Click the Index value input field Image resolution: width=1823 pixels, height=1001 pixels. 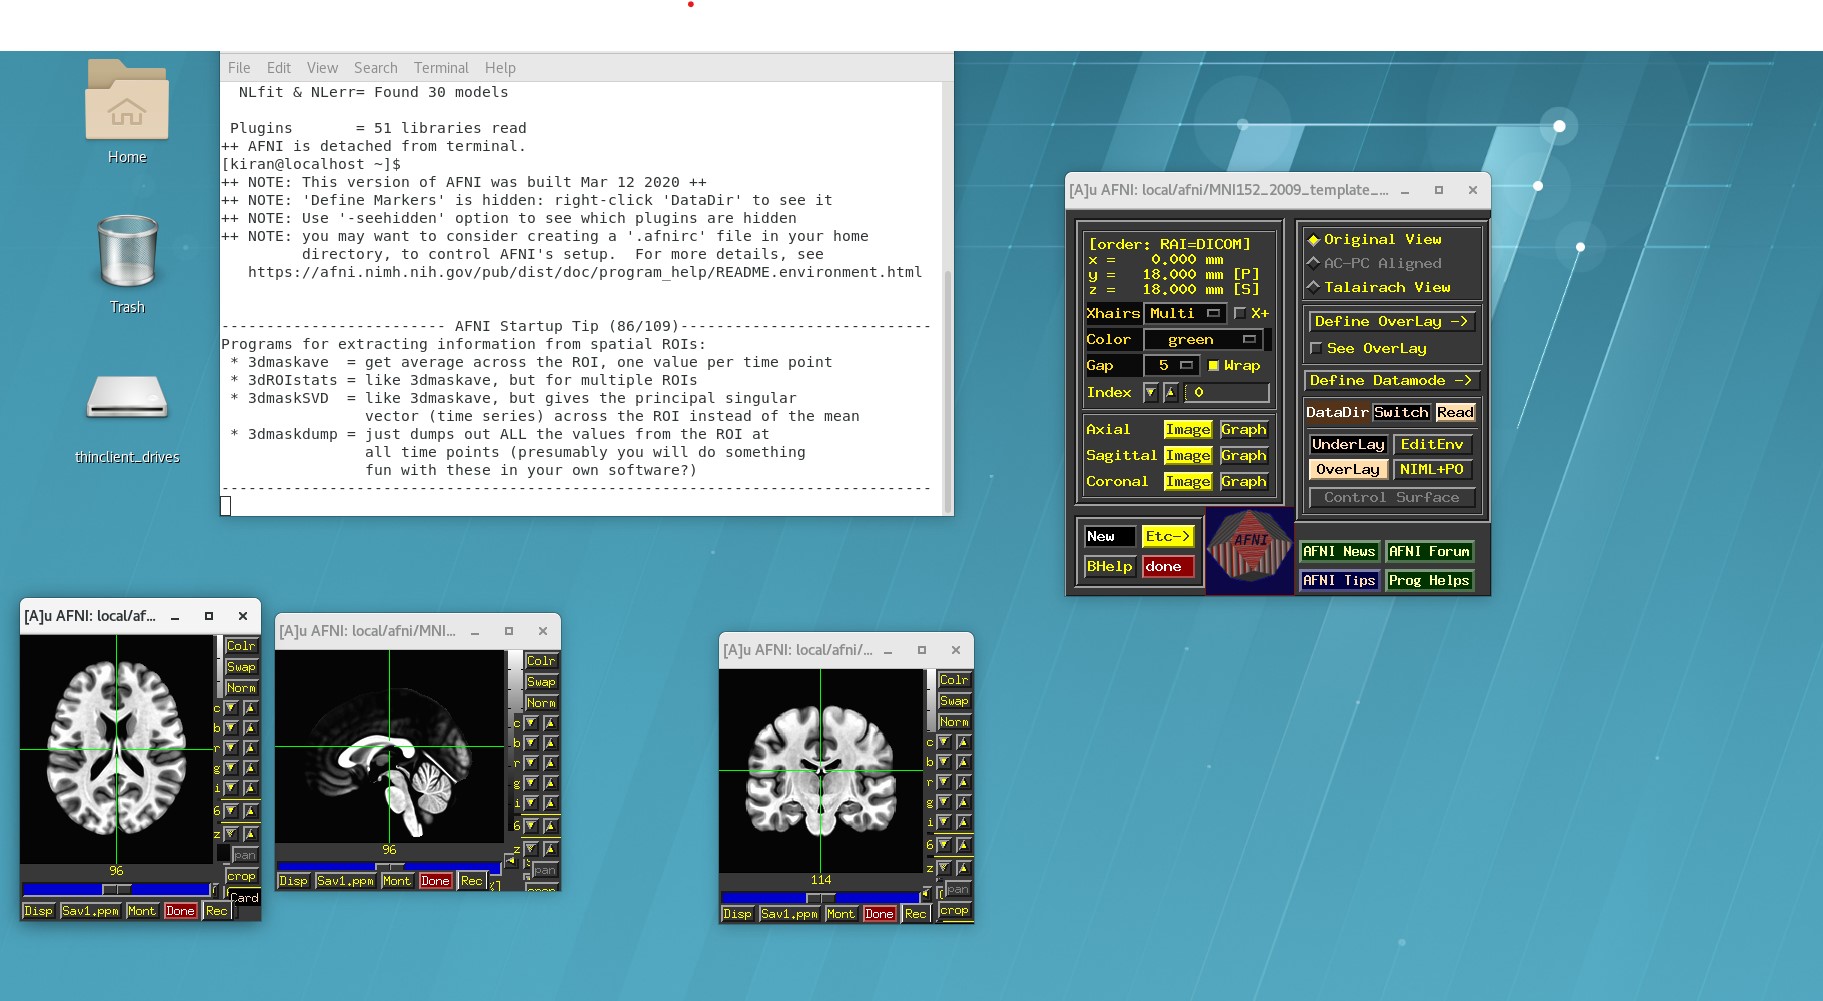tap(1227, 393)
